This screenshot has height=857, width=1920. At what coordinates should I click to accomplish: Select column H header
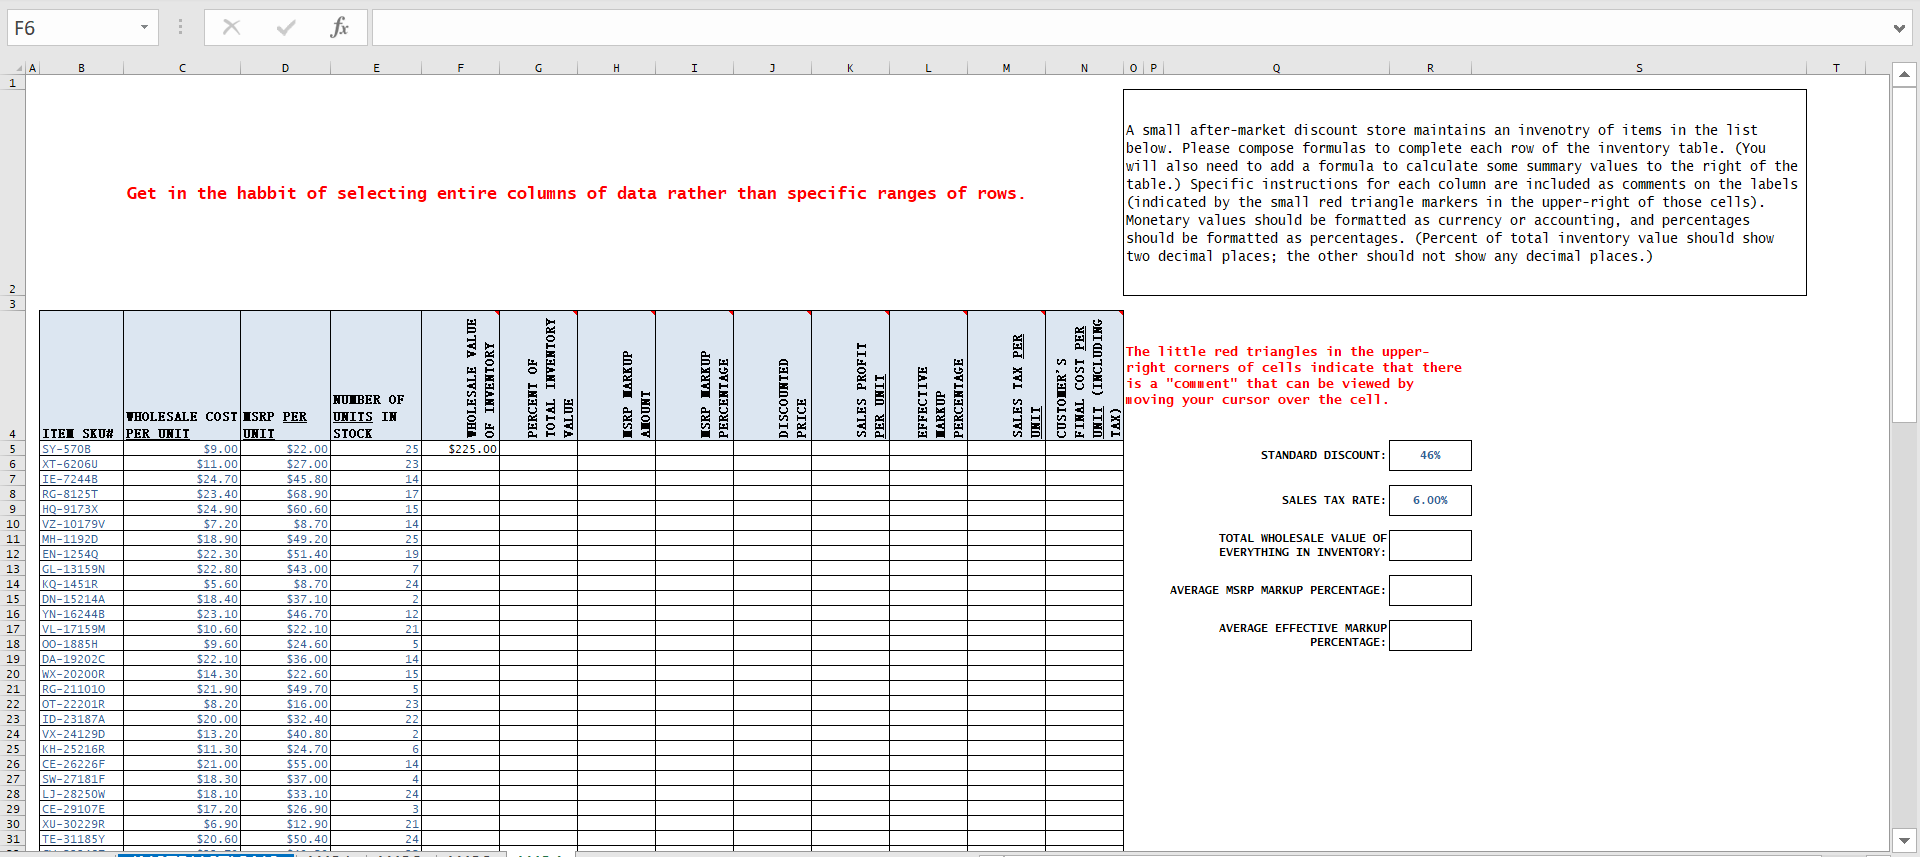point(616,68)
